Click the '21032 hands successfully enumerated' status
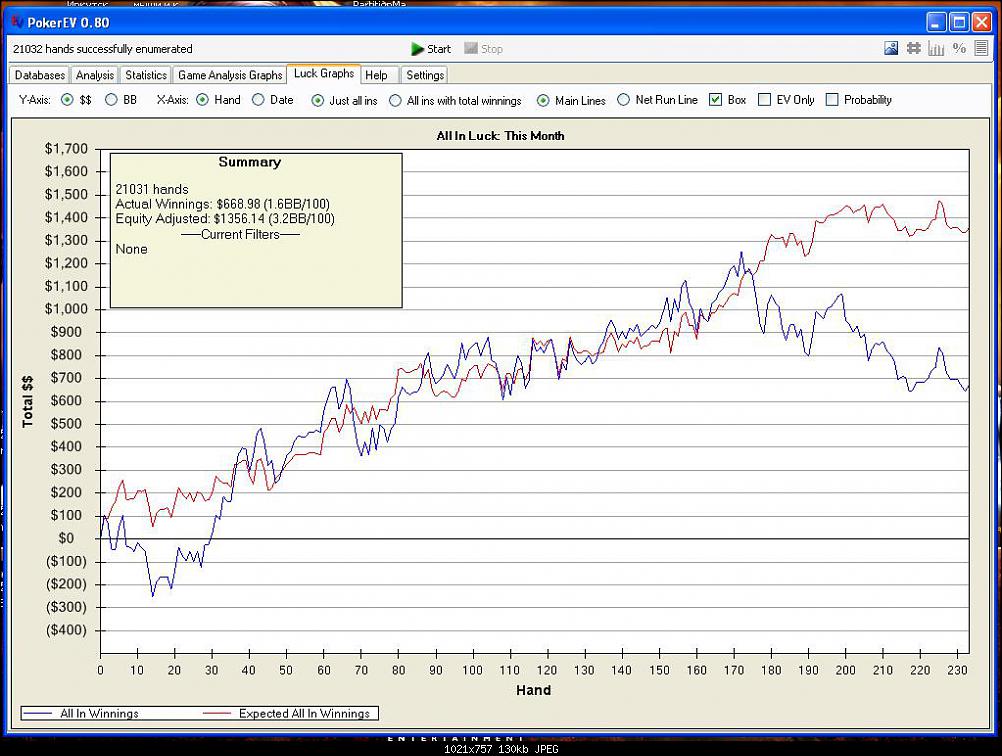 pos(103,49)
